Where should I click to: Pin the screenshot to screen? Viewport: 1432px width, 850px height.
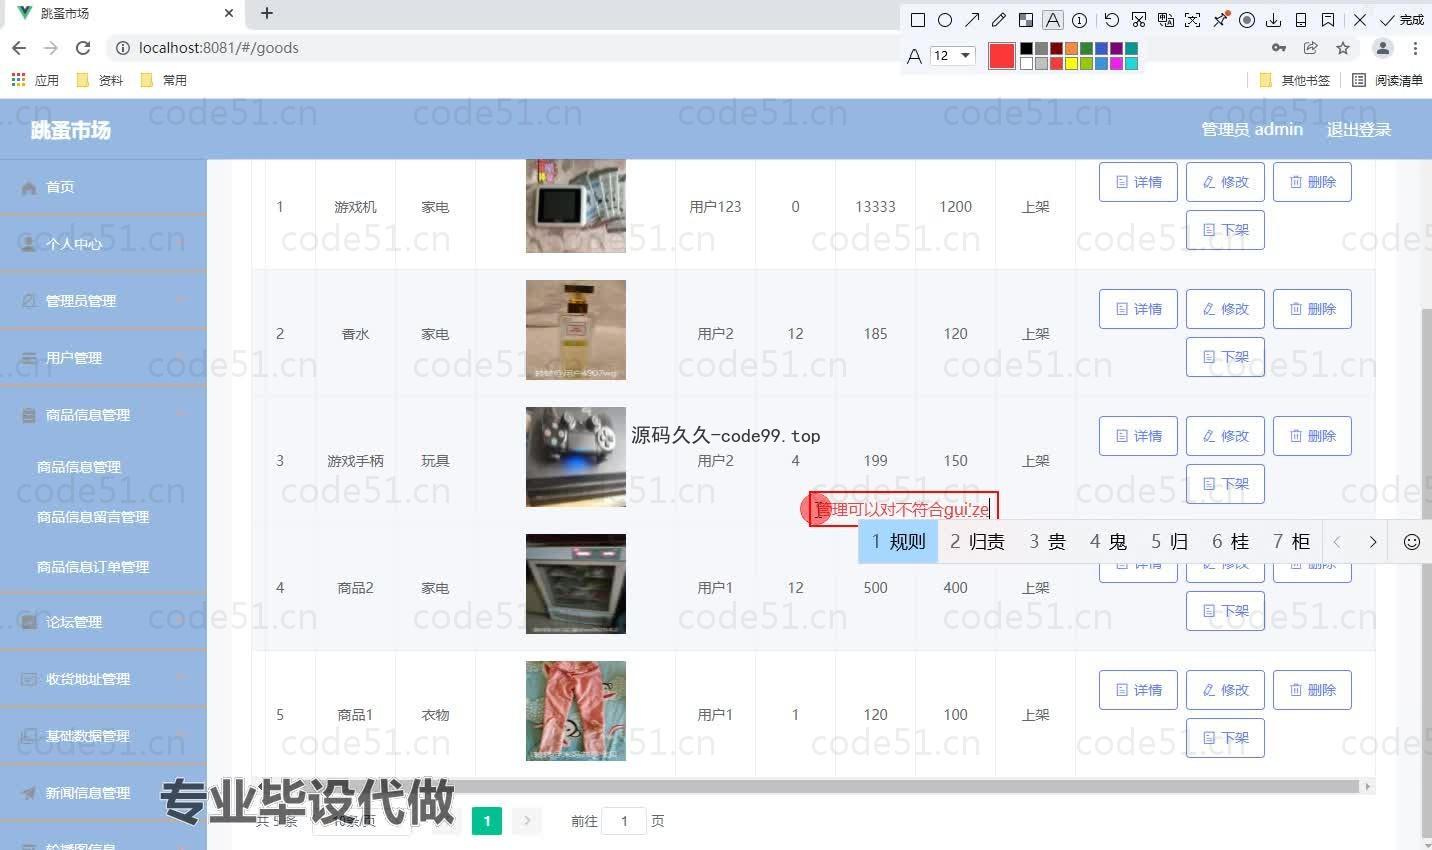coord(1220,20)
